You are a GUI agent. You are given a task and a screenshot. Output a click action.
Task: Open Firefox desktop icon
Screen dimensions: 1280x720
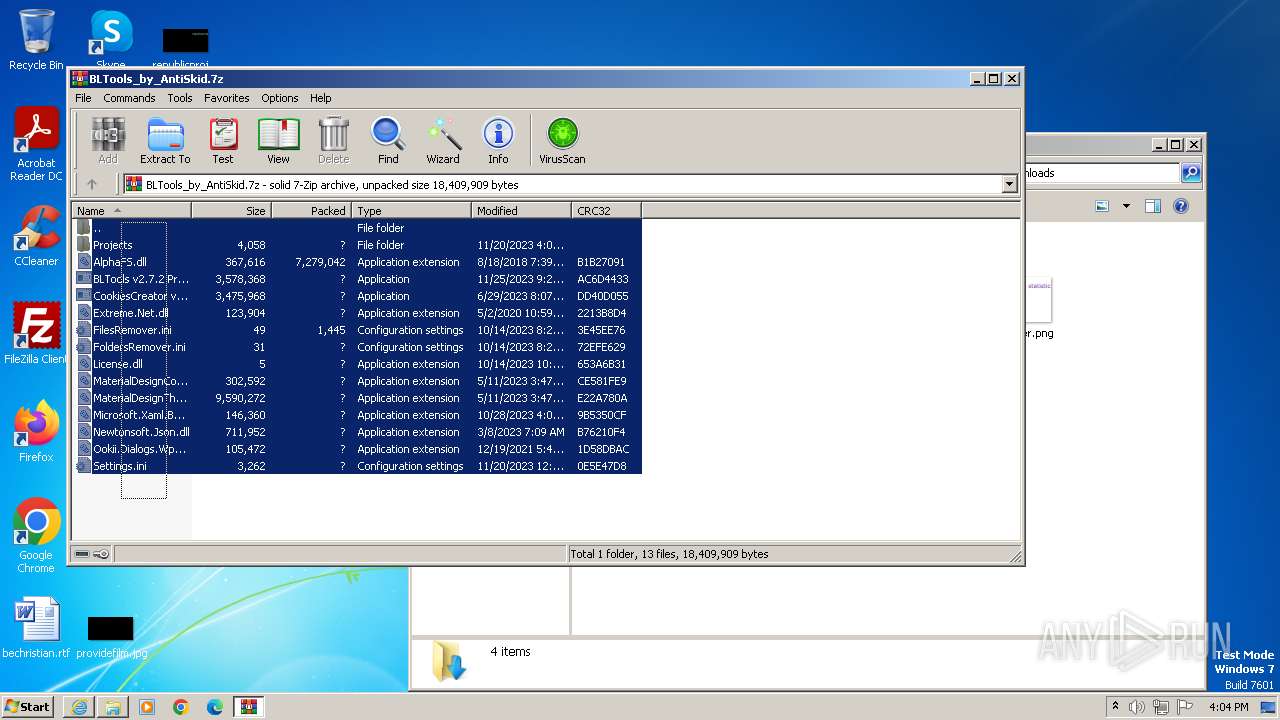click(x=36, y=432)
